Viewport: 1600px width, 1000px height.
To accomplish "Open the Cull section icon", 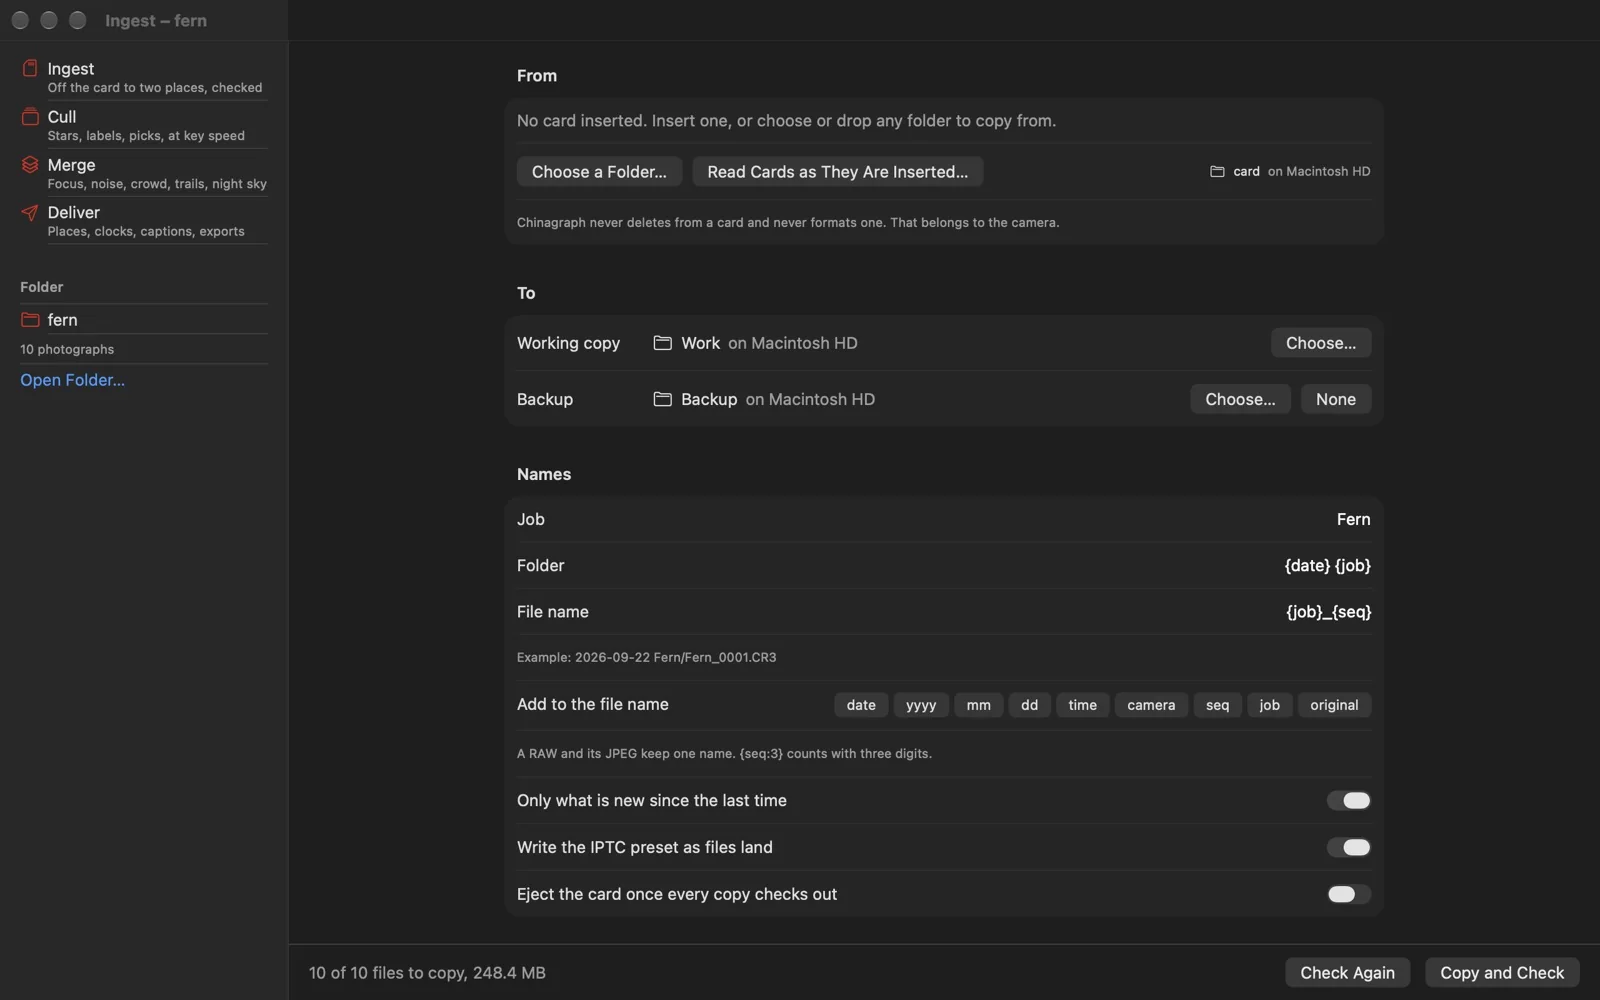I will [x=30, y=117].
